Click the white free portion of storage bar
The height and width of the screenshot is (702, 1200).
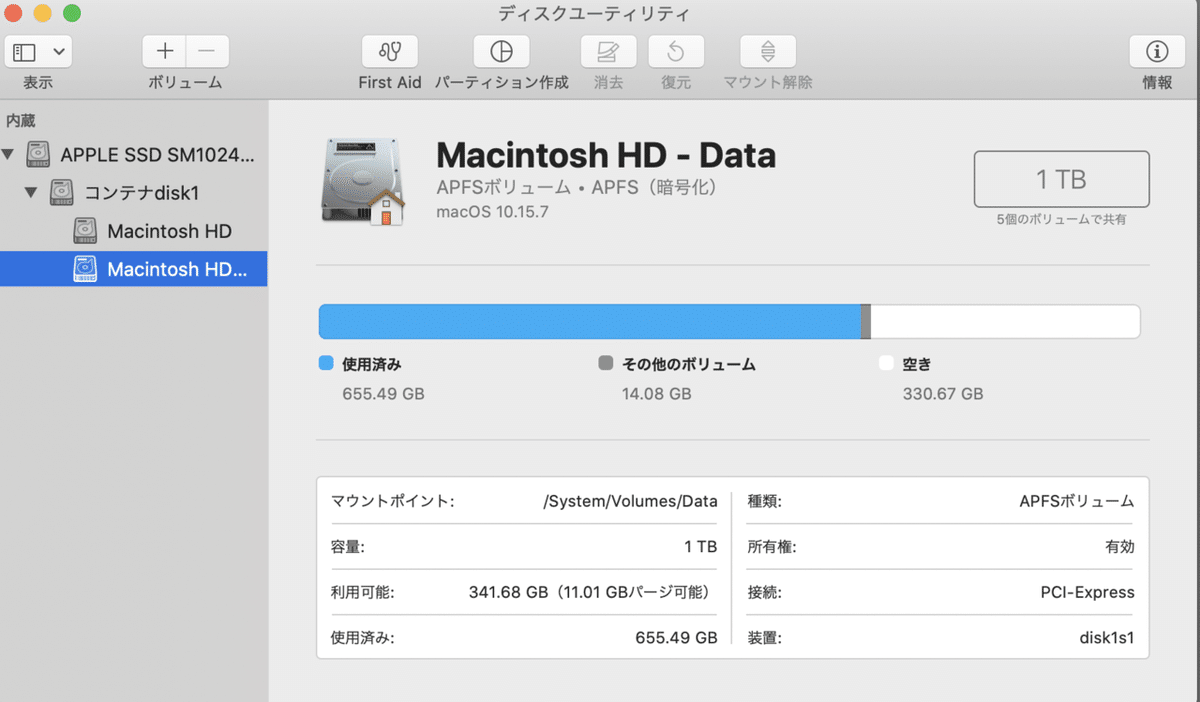pyautogui.click(x=1006, y=321)
